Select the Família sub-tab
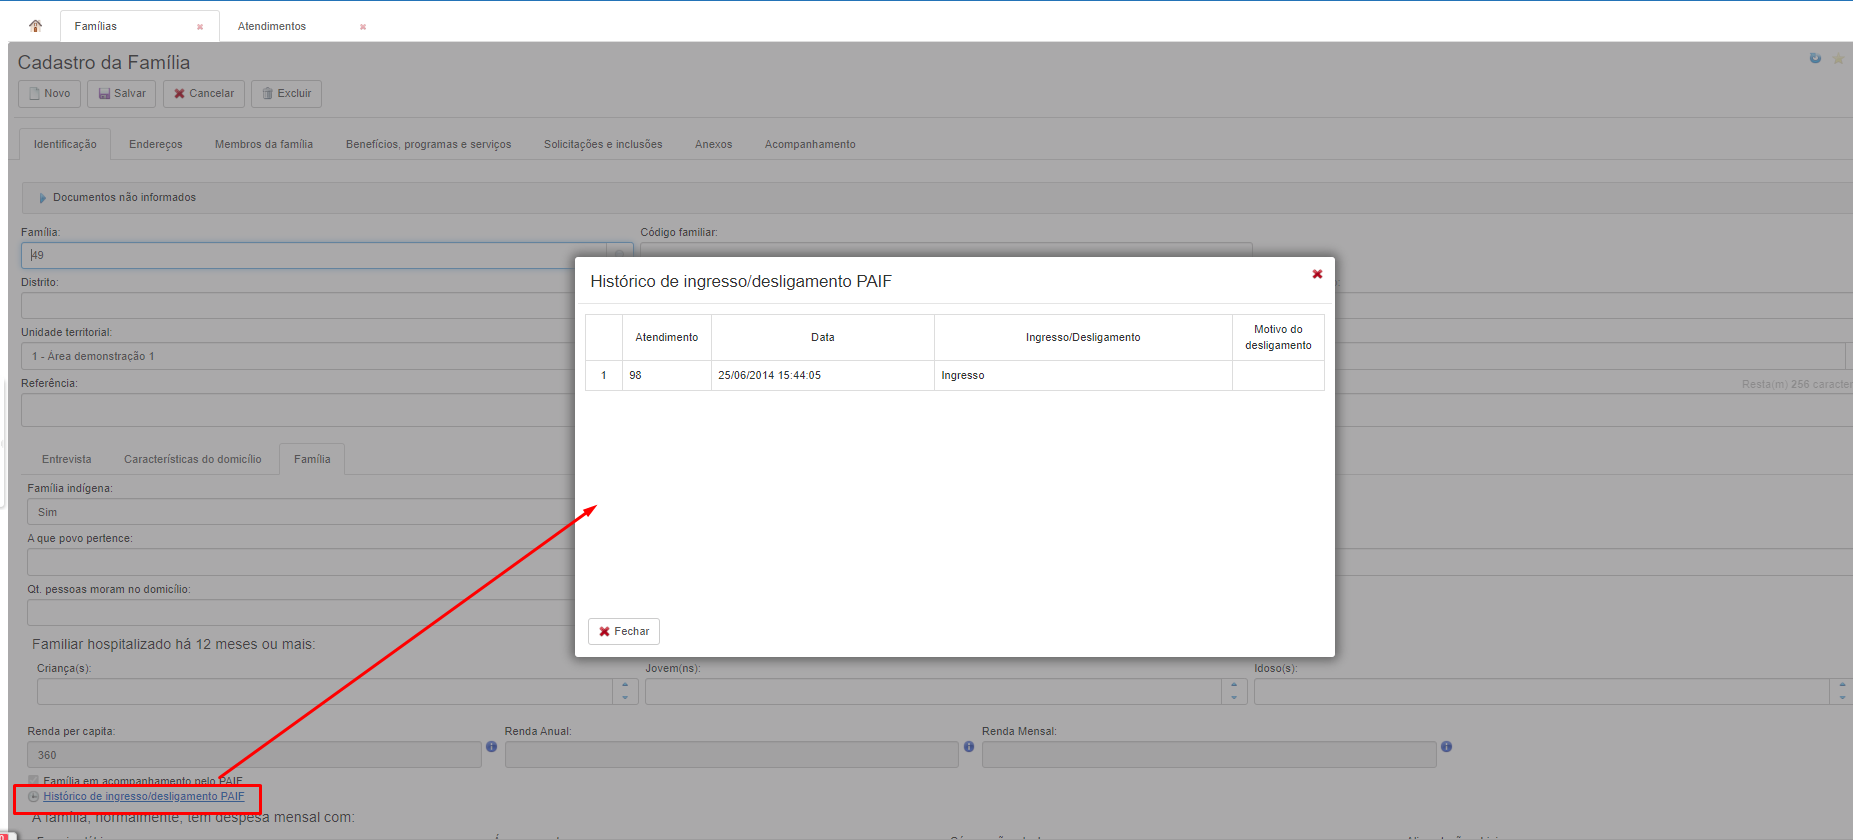 pos(312,459)
